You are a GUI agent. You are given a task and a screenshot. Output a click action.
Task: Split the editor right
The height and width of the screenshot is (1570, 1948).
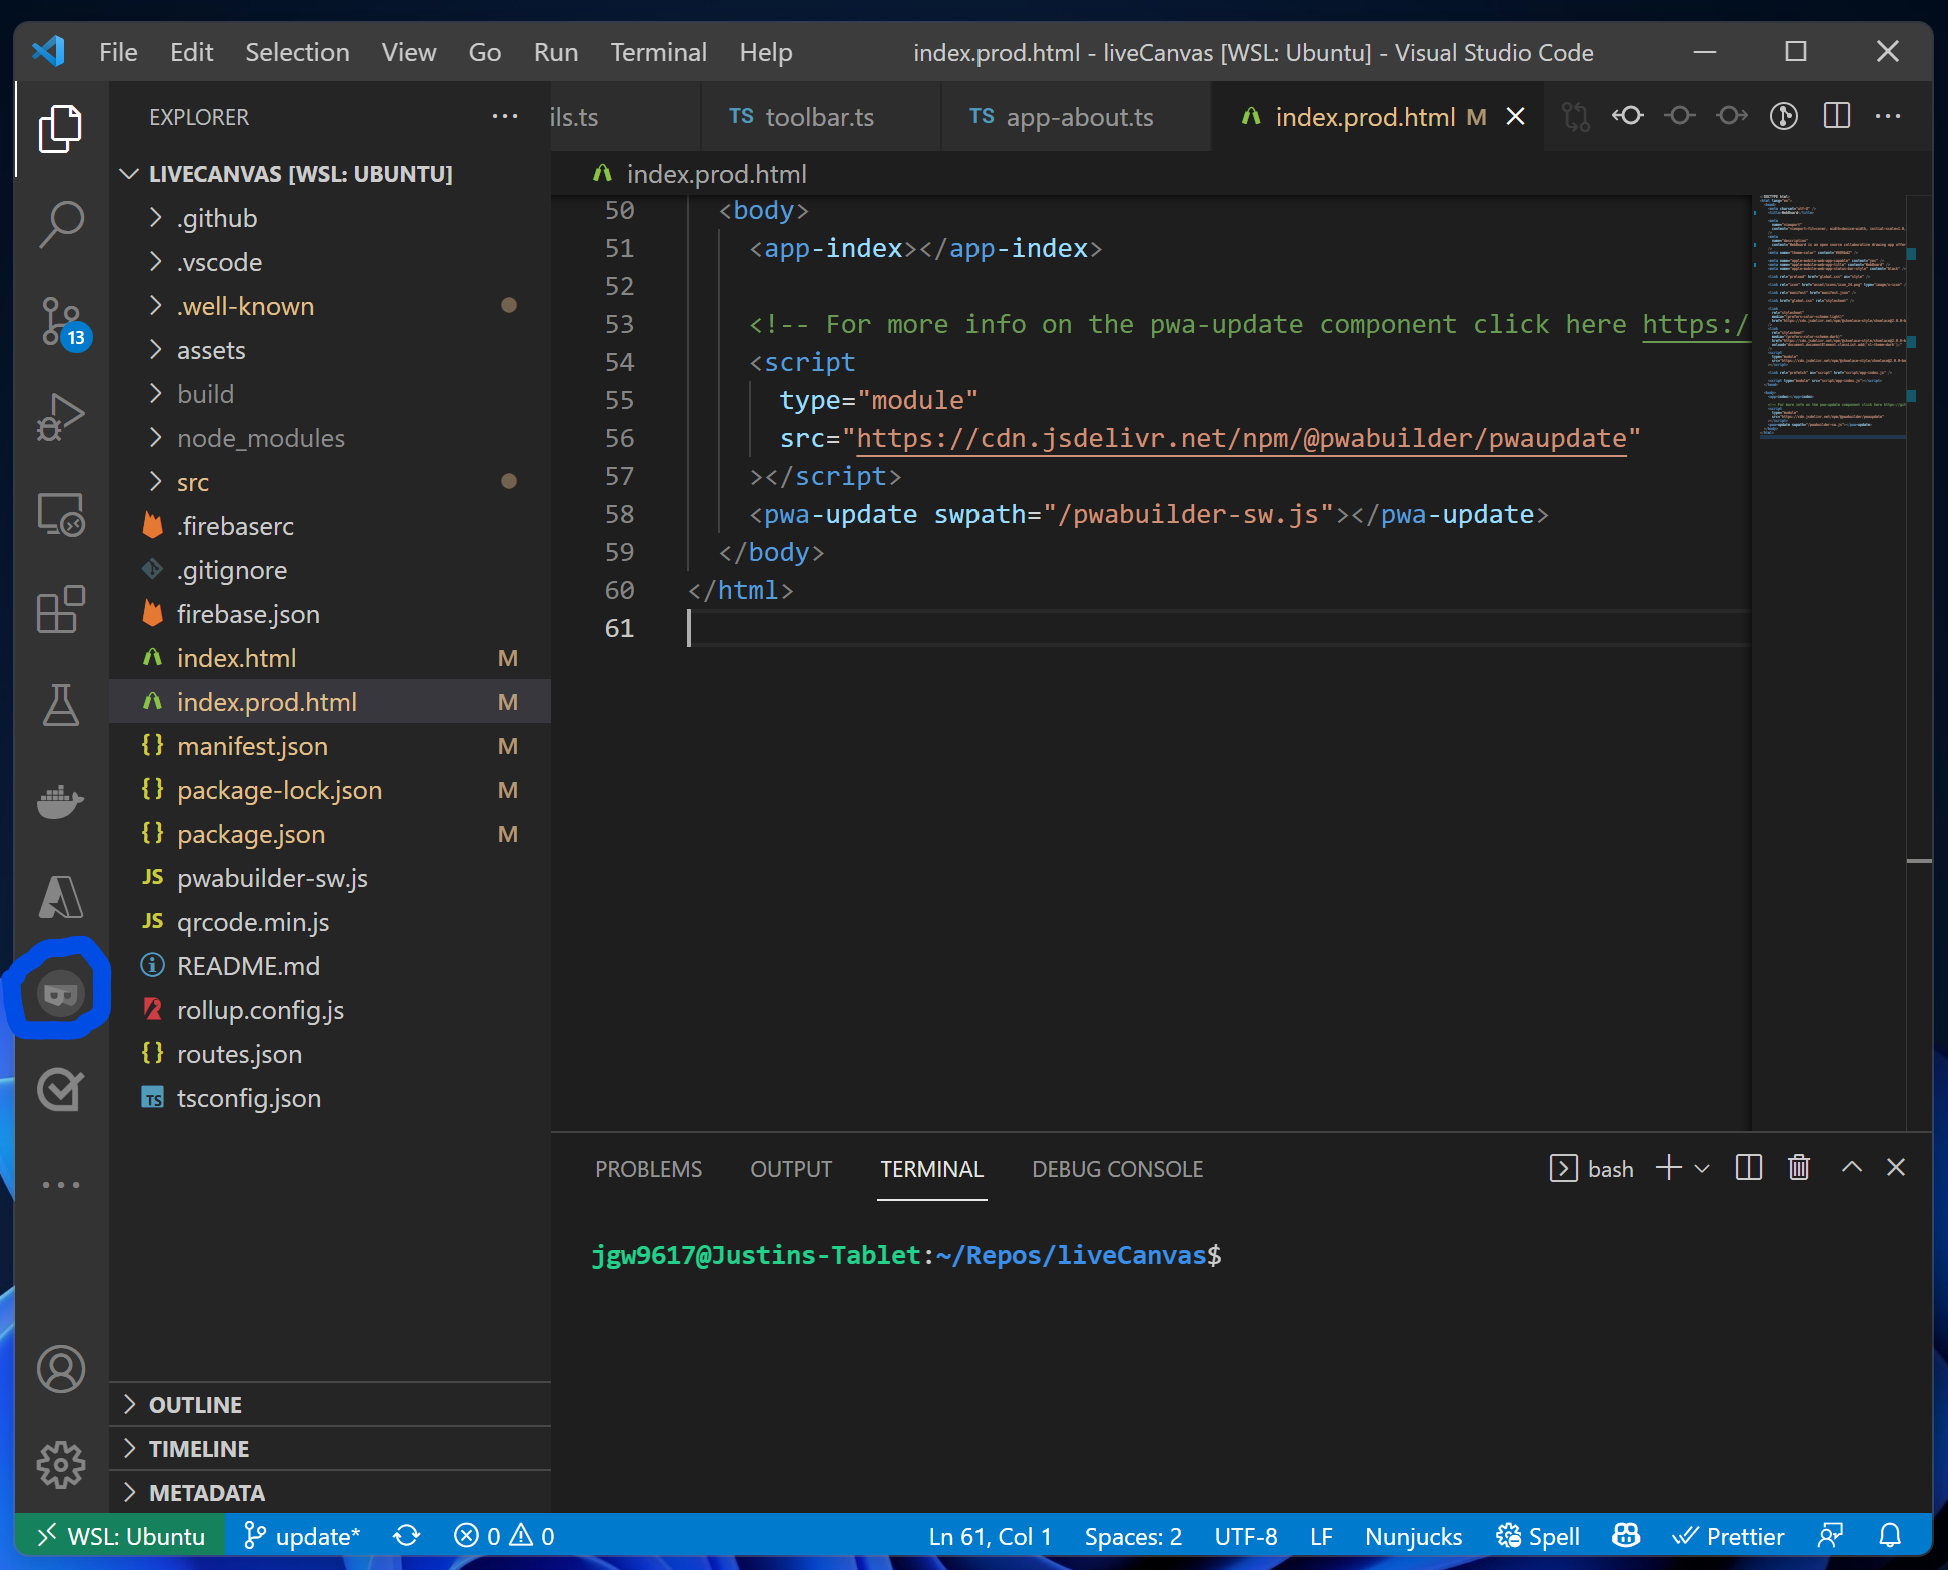pyautogui.click(x=1837, y=116)
